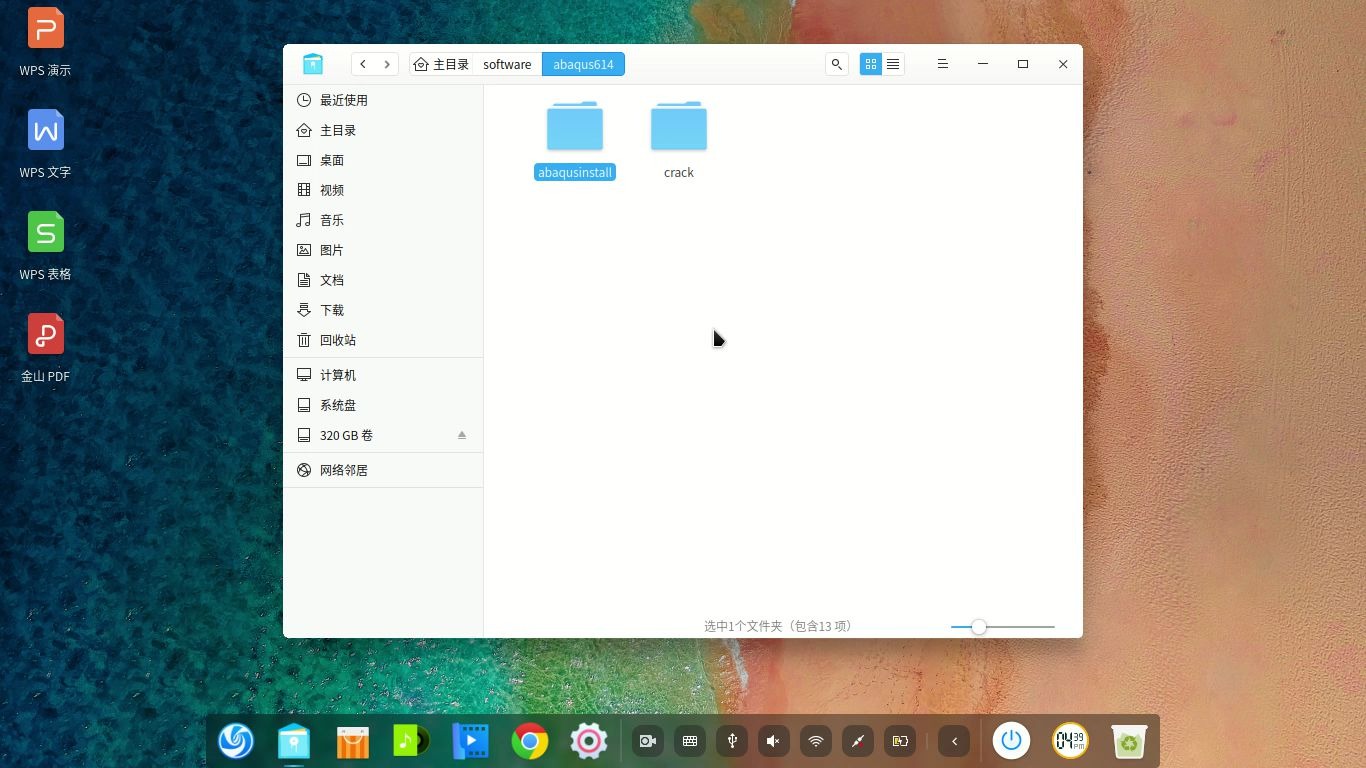Click the USB device tray icon

(732, 741)
